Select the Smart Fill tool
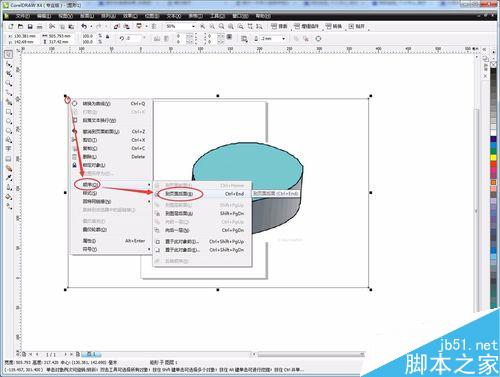 click(9, 102)
